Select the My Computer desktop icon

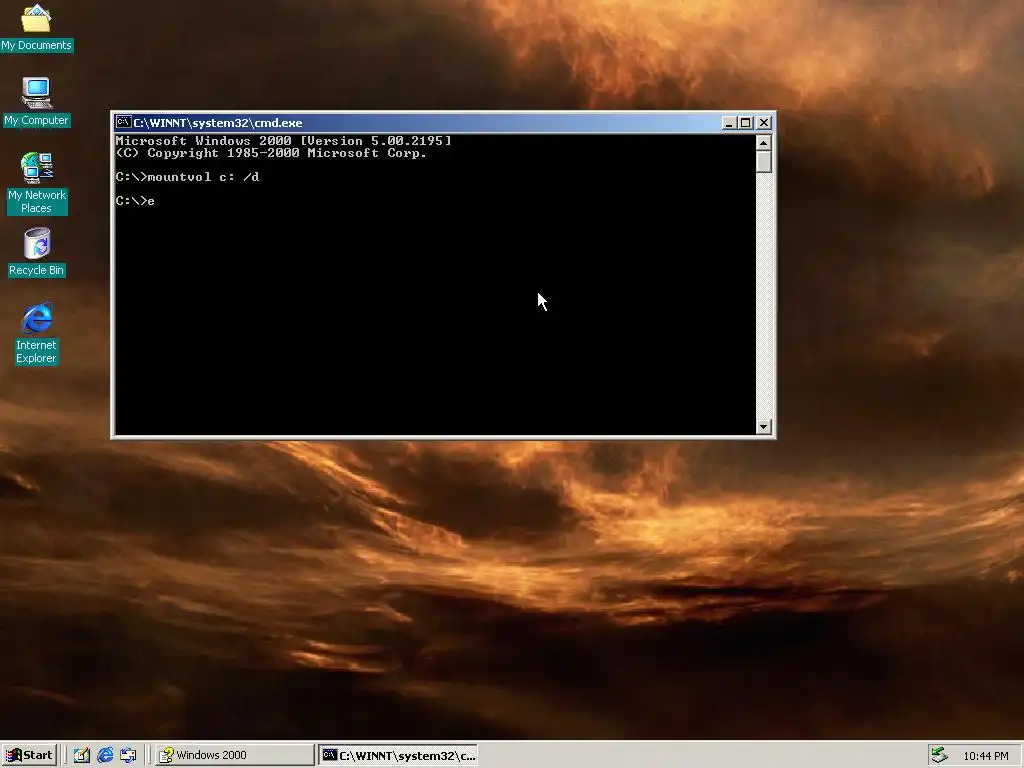point(36,101)
